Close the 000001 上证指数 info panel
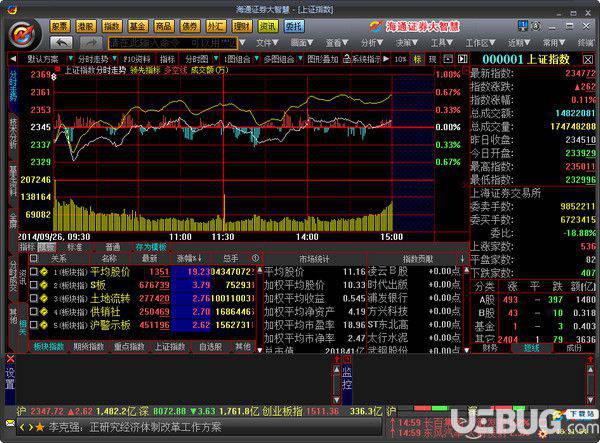The width and height of the screenshot is (600, 443). pos(588,60)
